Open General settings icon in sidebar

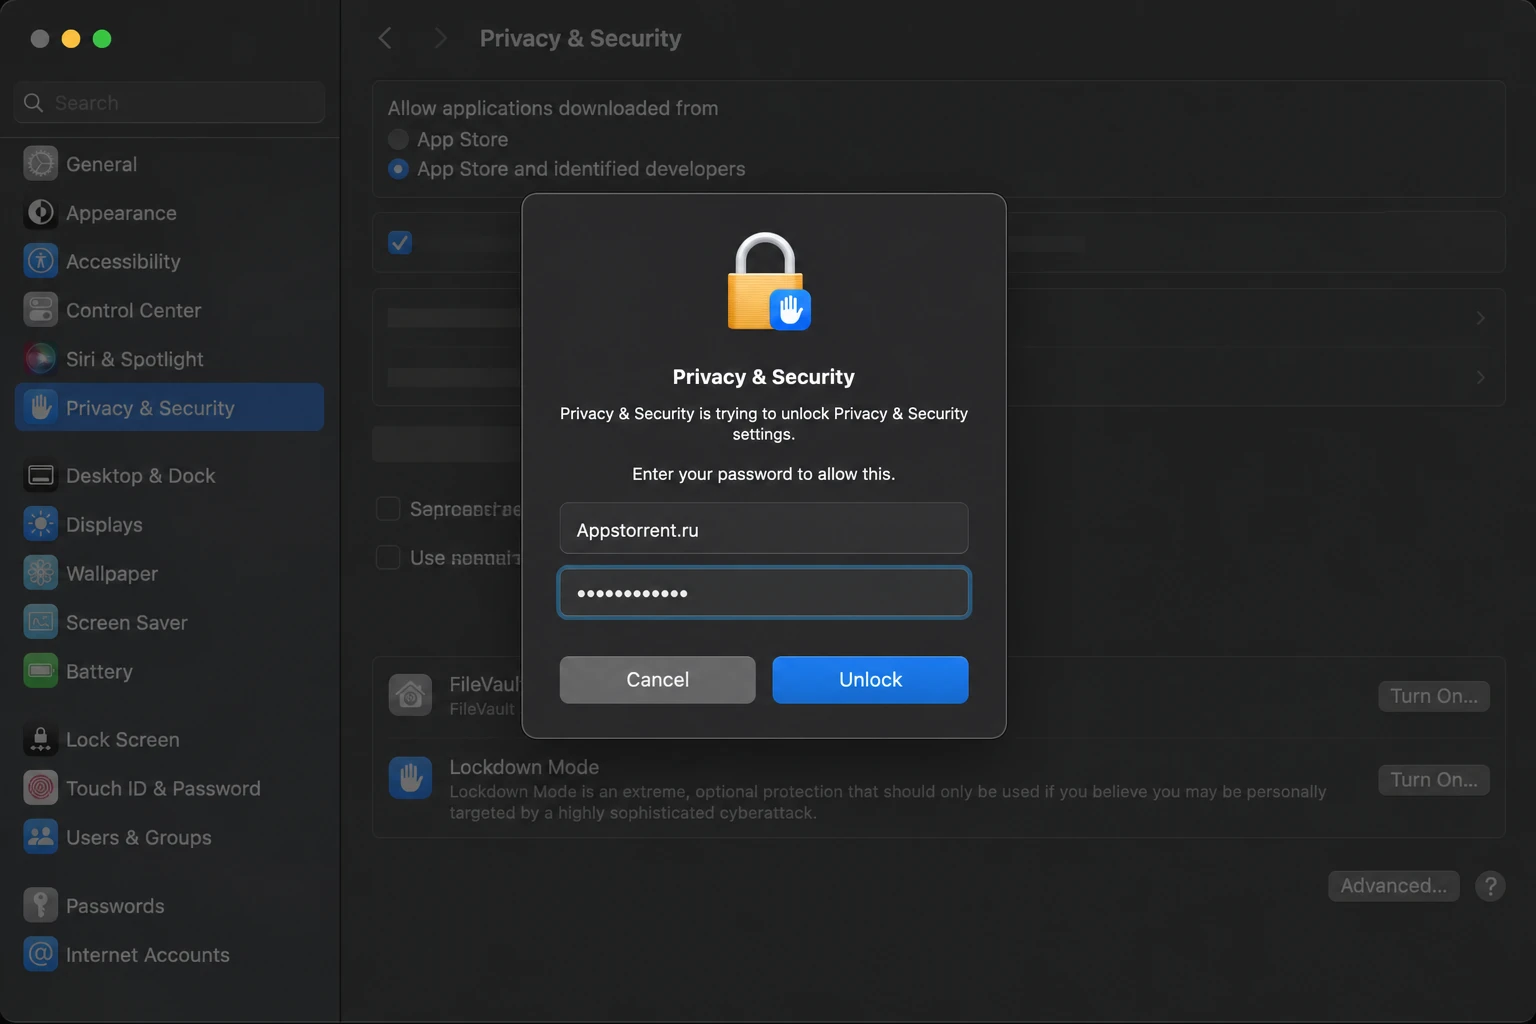click(x=40, y=163)
